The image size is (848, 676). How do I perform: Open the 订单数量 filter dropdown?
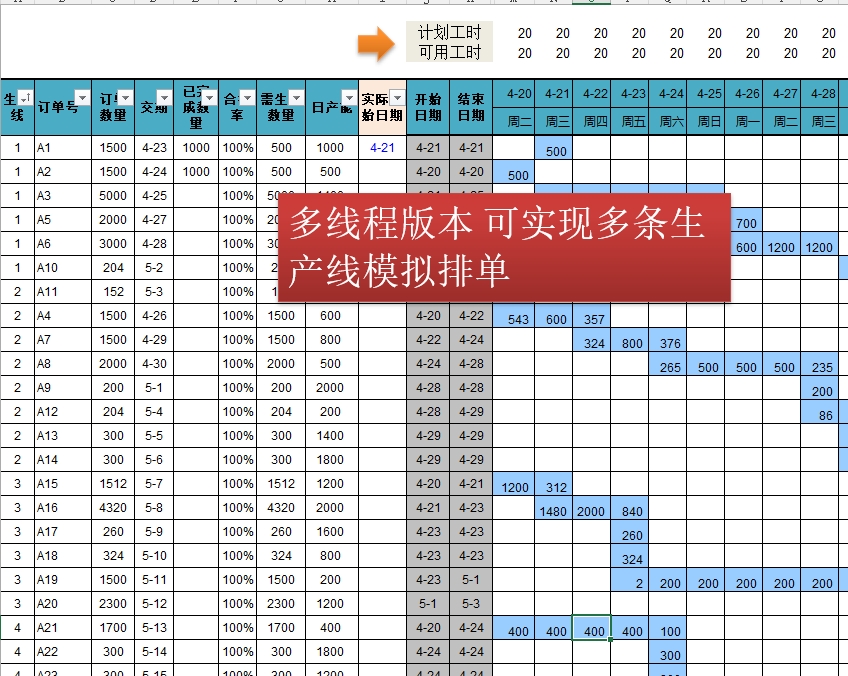click(125, 98)
